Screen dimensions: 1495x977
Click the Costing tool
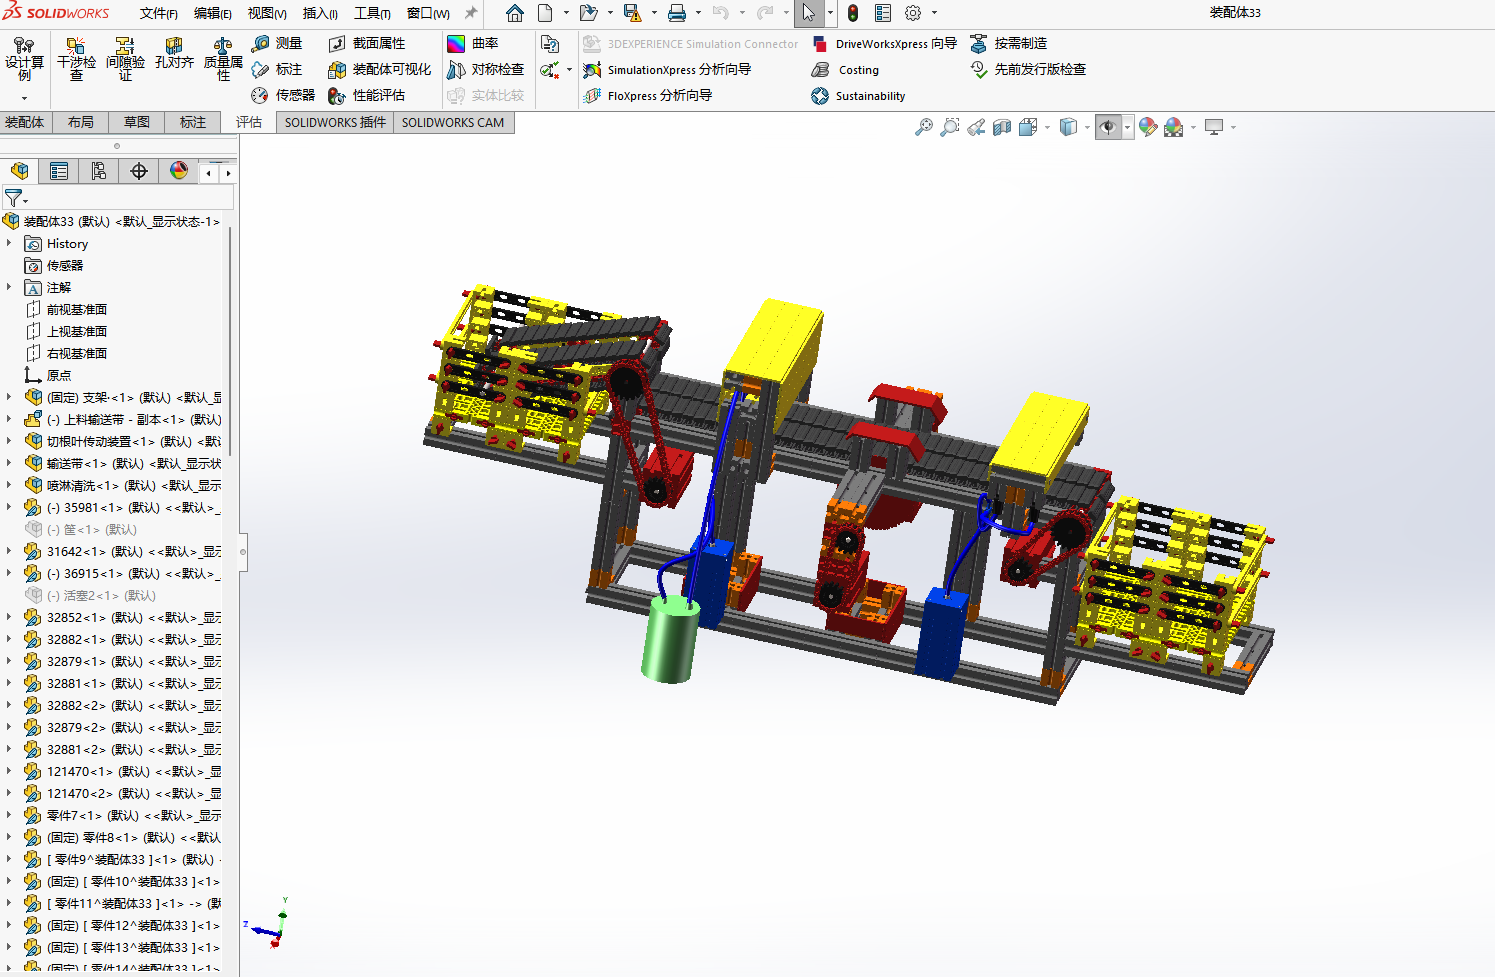846,69
